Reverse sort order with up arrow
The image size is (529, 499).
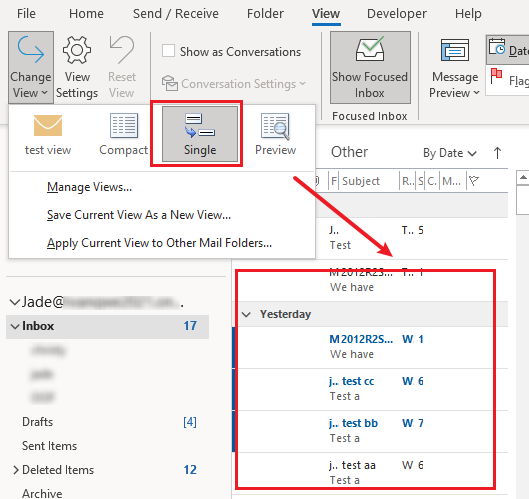[497, 153]
